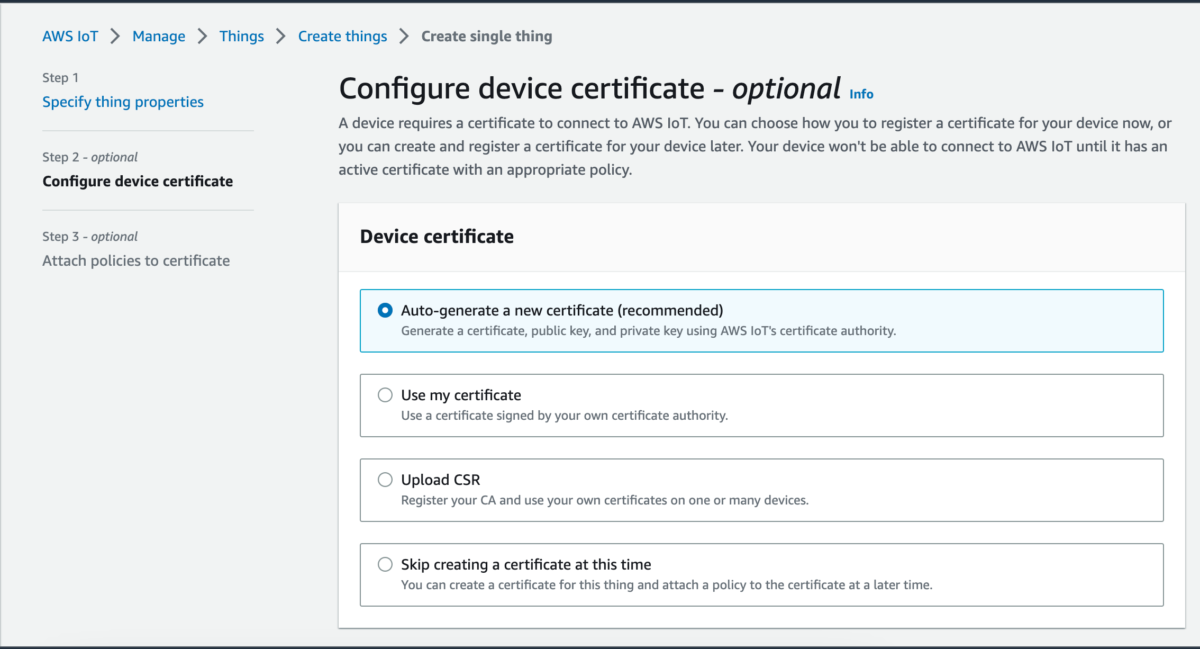Viewport: 1200px width, 649px height.
Task: Click the radio circle beside Use my certificate
Action: pyautogui.click(x=385, y=394)
